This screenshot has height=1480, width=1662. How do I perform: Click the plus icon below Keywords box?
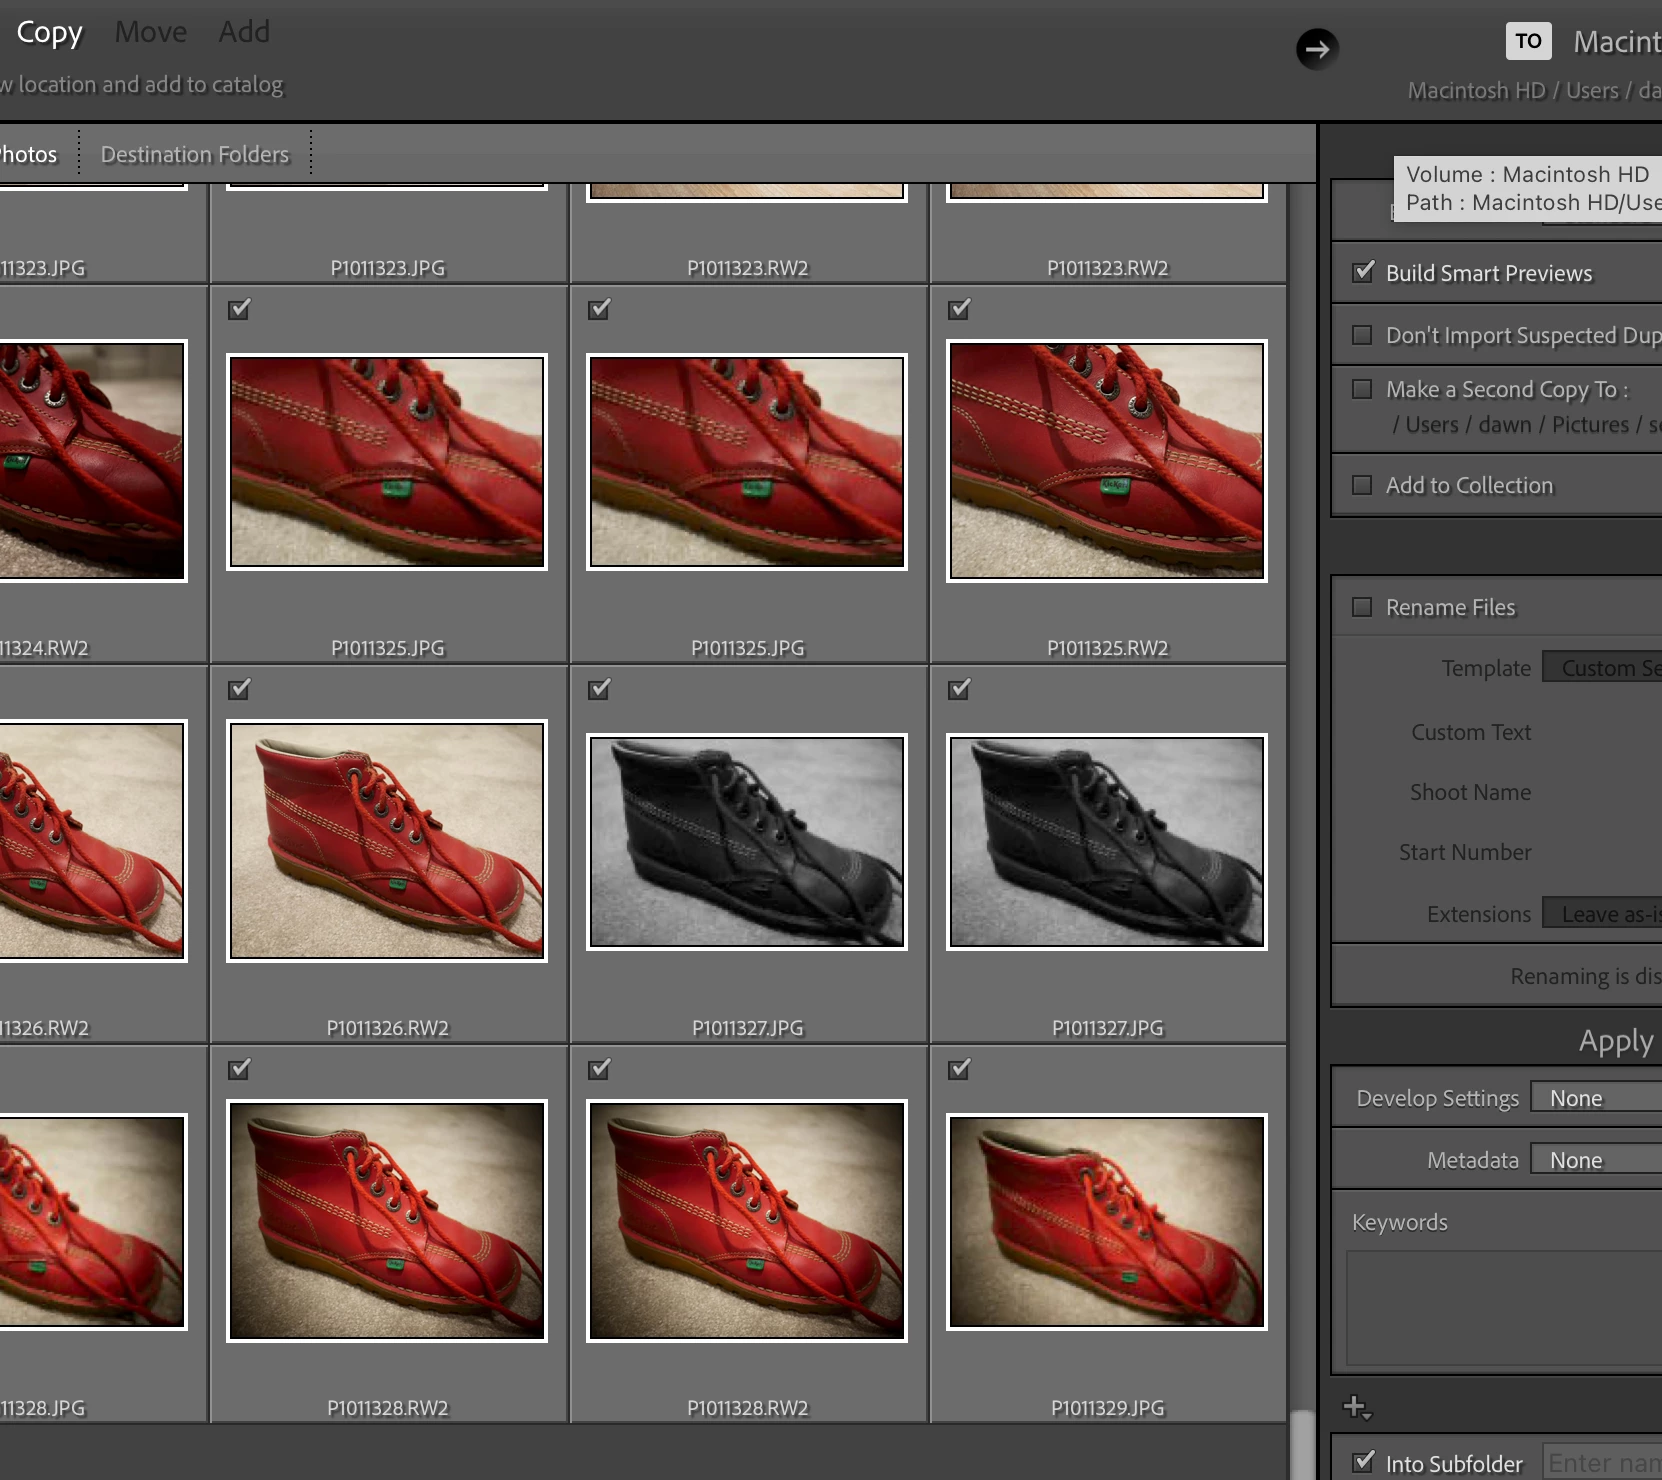point(1356,1407)
